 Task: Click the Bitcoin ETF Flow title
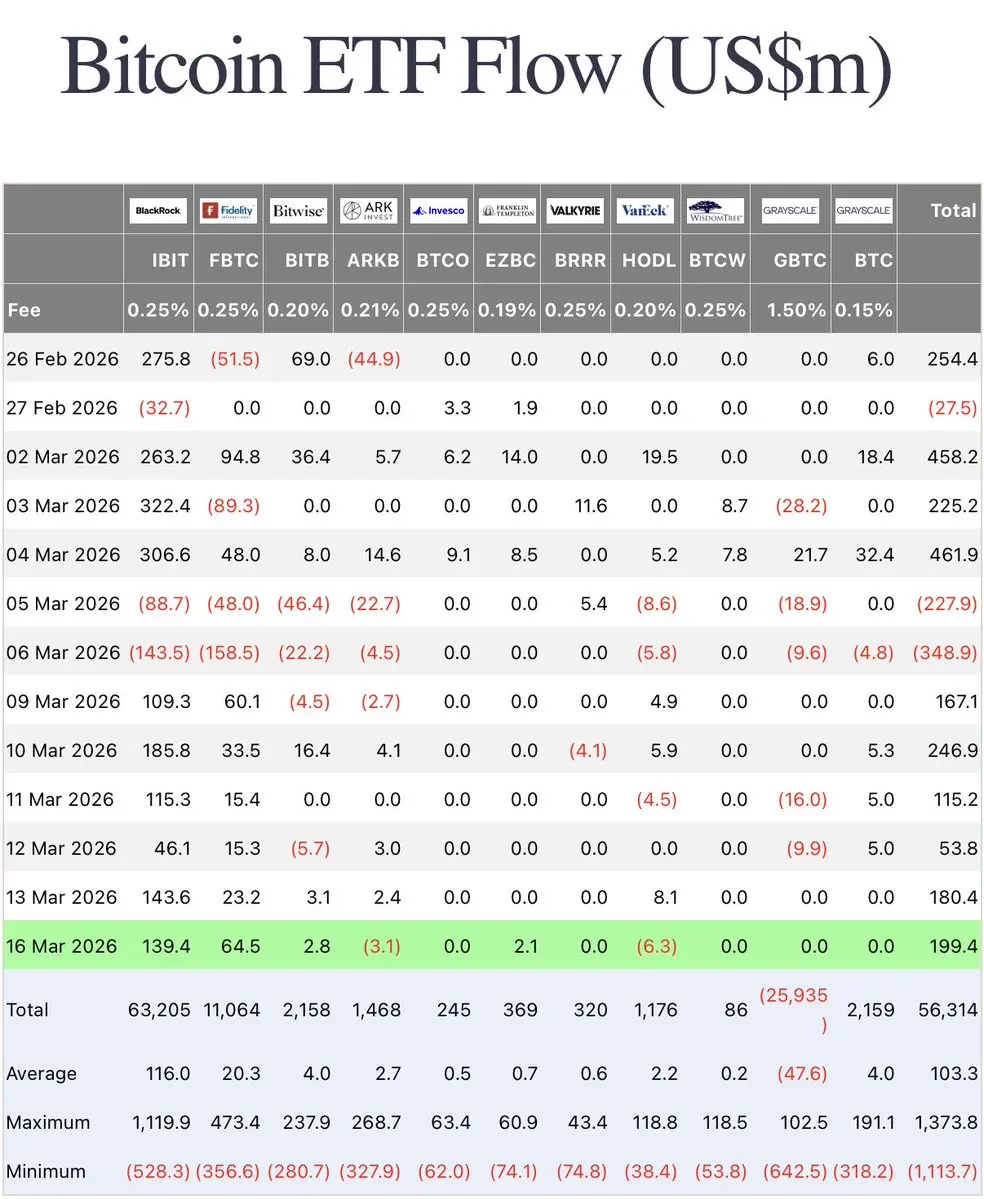(476, 67)
